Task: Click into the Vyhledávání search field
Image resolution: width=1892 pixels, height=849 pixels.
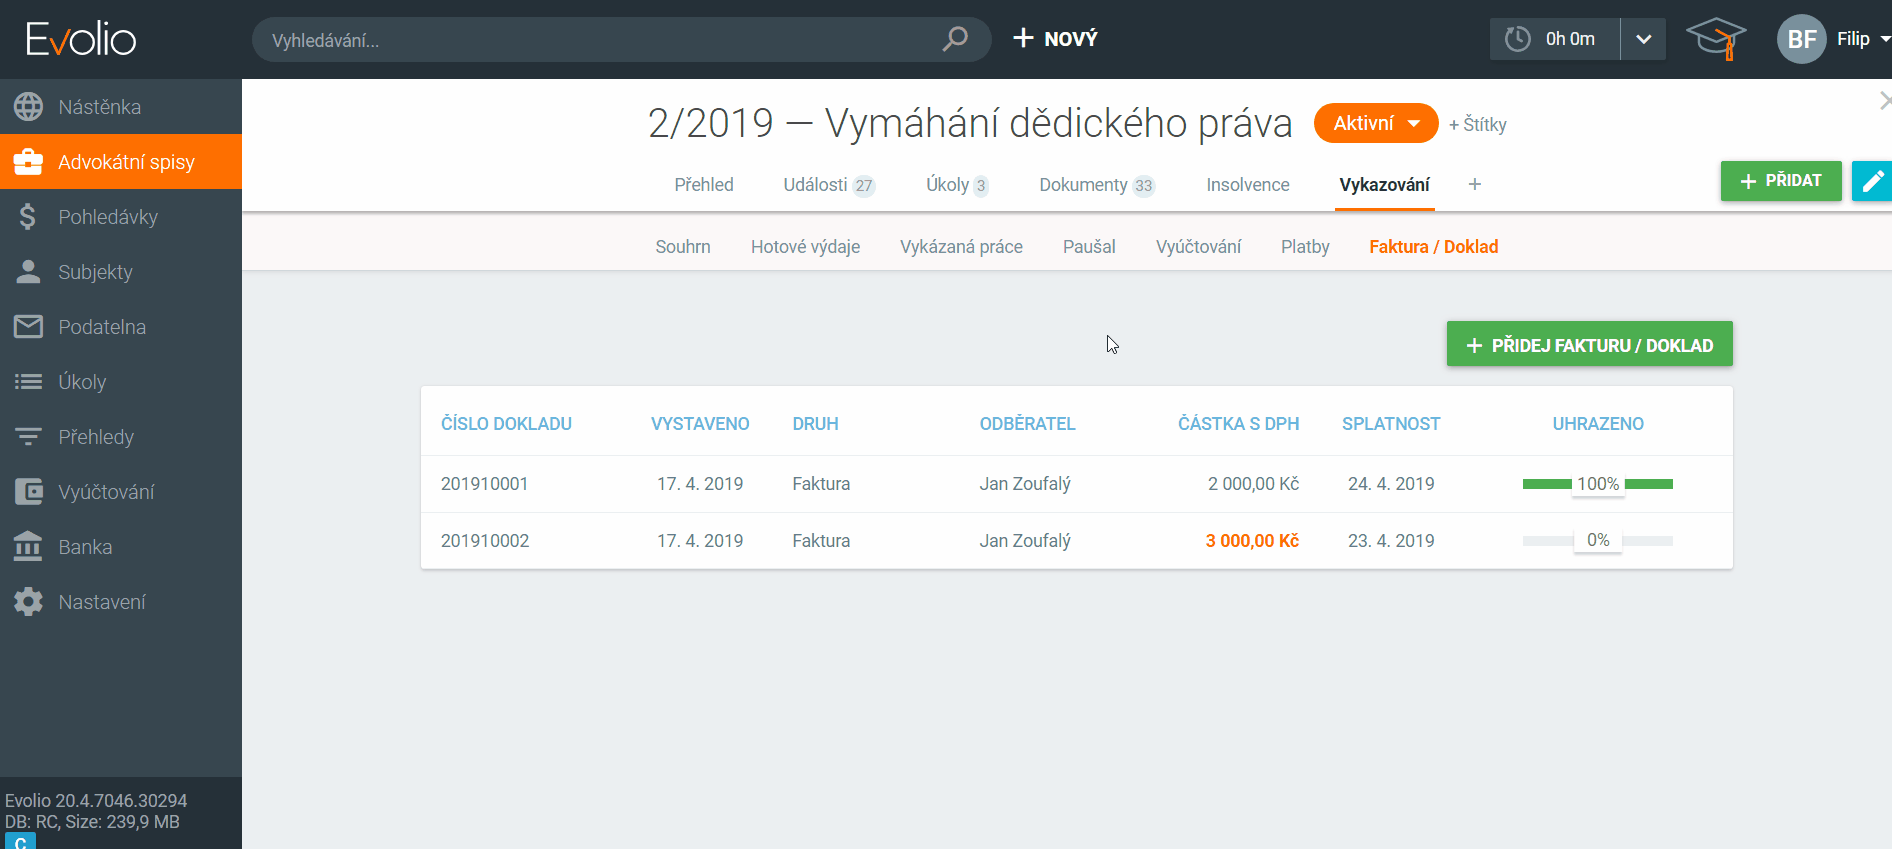Action: (600, 40)
